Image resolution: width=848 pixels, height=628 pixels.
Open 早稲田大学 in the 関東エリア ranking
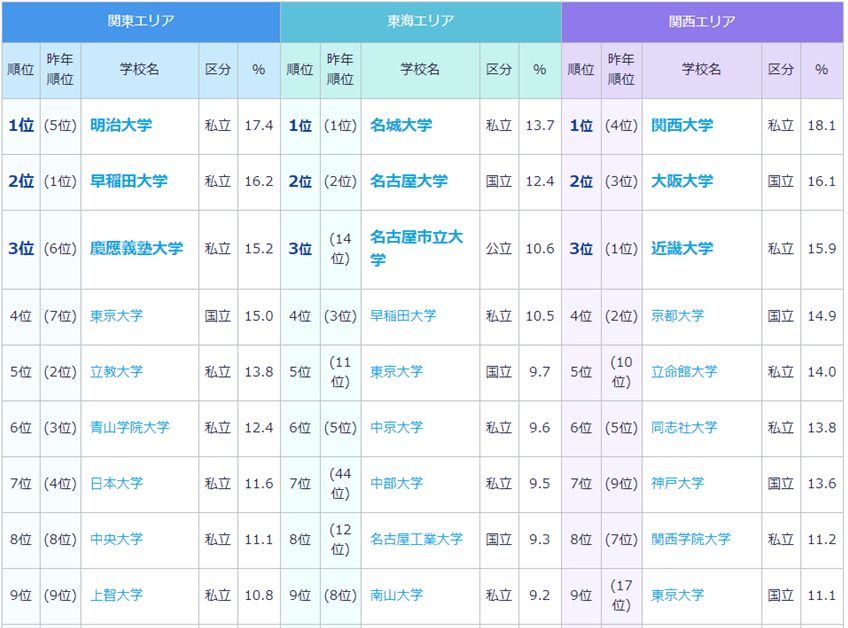pos(129,181)
